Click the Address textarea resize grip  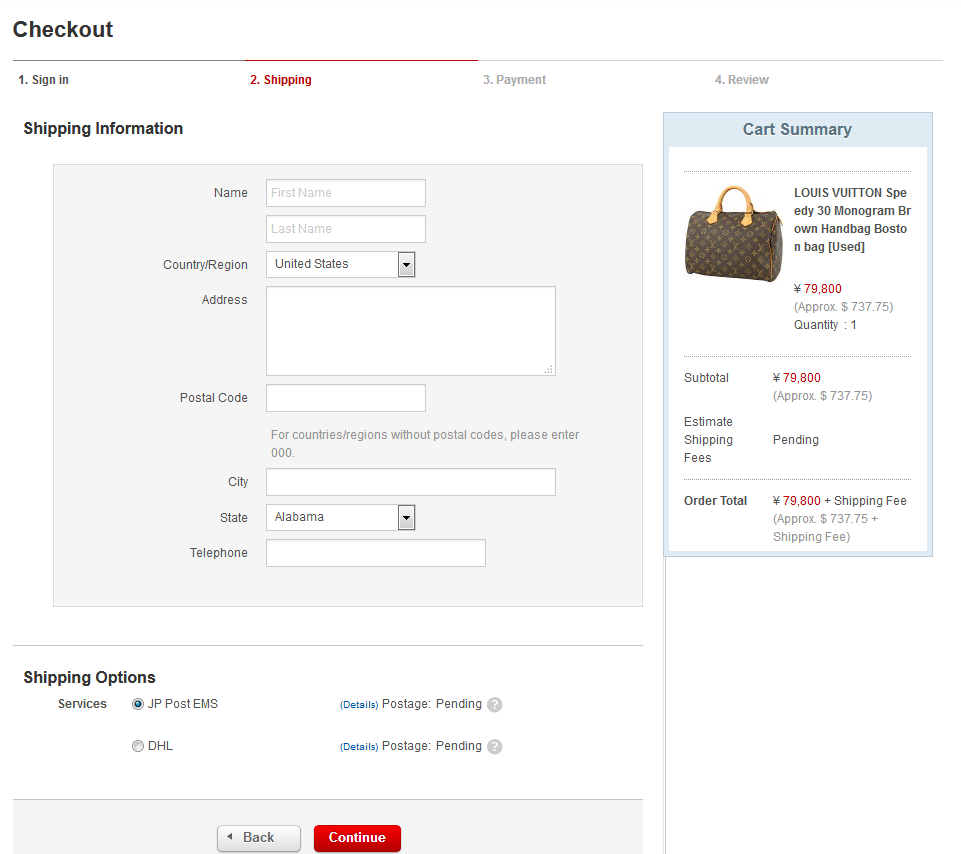pos(549,369)
